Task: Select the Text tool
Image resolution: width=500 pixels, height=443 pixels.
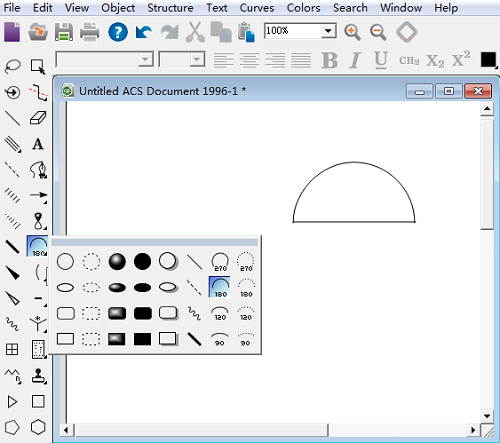Action: [x=38, y=144]
